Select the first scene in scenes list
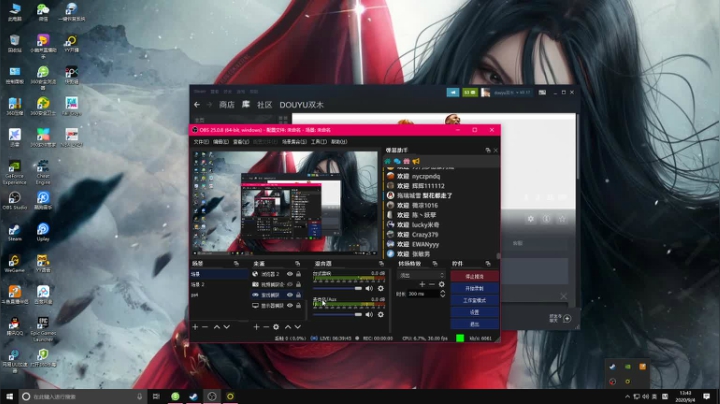The image size is (720, 404). [x=219, y=274]
